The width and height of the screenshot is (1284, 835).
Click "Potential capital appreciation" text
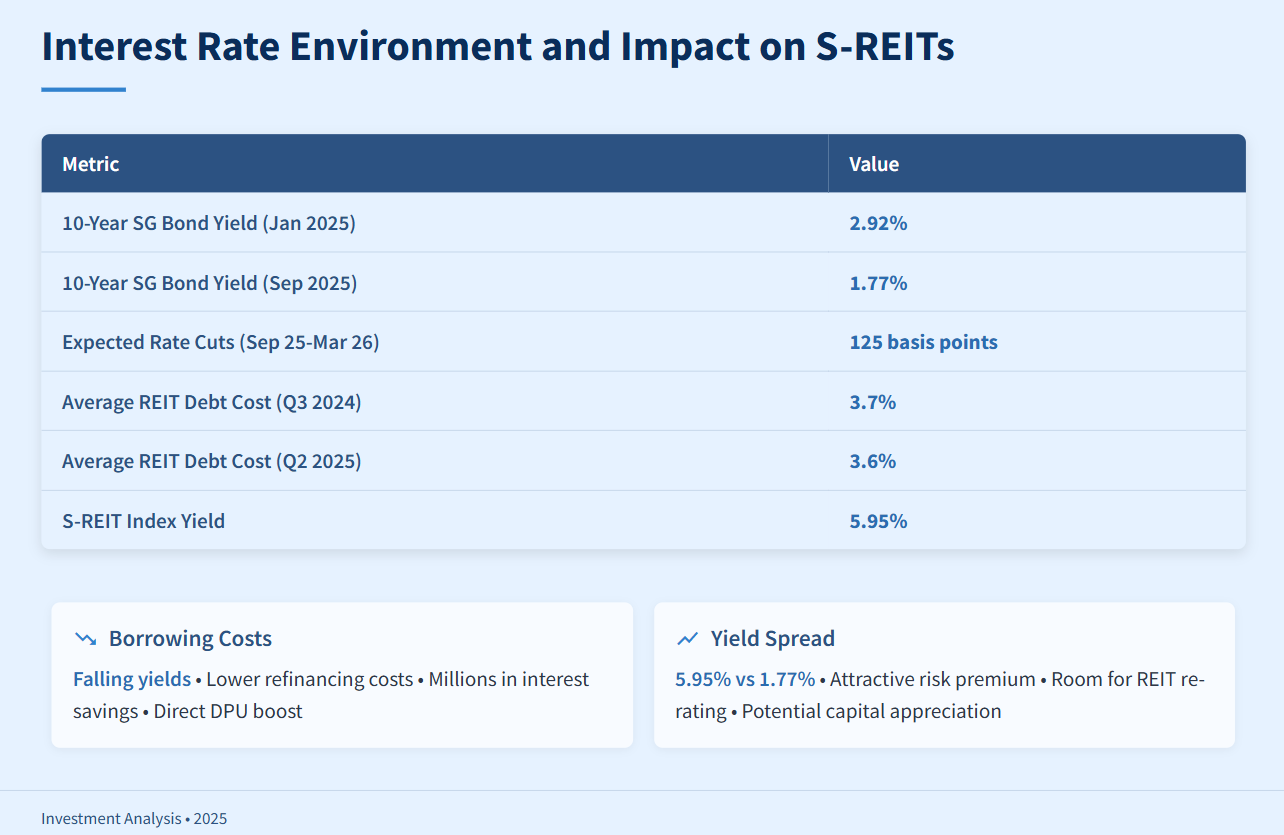[x=871, y=711]
